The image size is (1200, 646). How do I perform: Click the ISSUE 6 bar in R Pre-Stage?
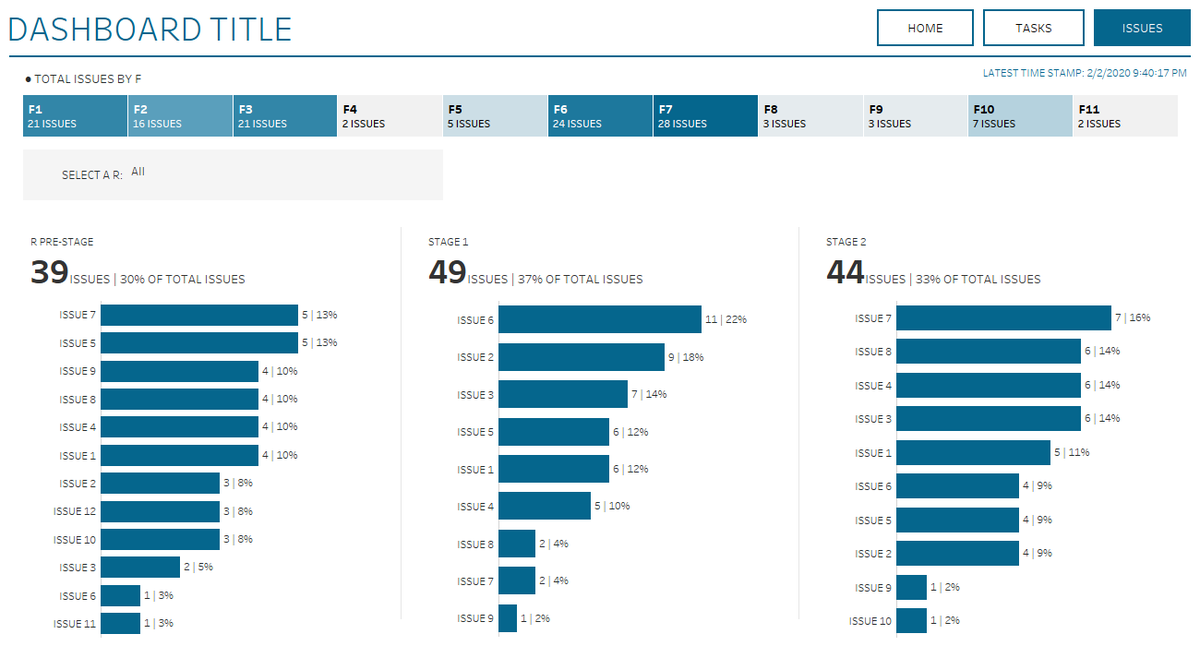[x=120, y=595]
